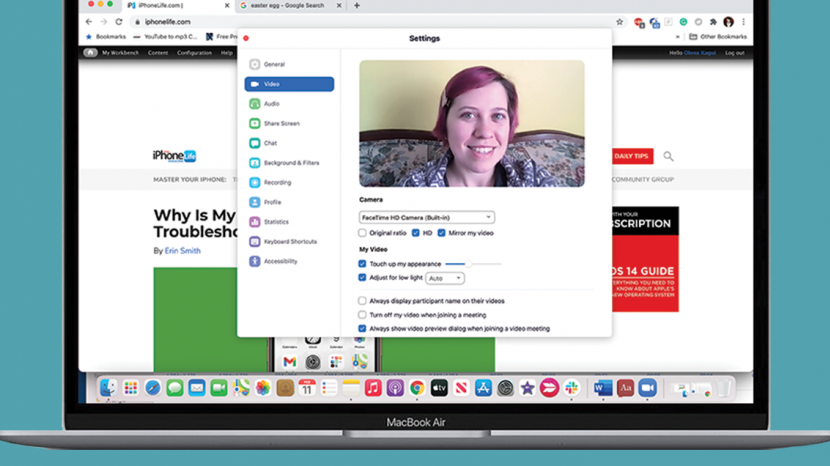Open Apple News in the dock
This screenshot has height=466, width=830.
click(461, 388)
